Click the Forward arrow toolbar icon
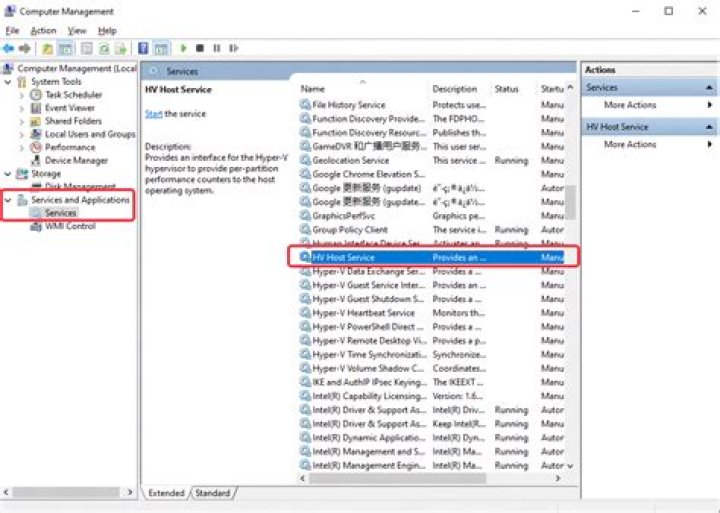Screen dimensions: 720x513 25,48
